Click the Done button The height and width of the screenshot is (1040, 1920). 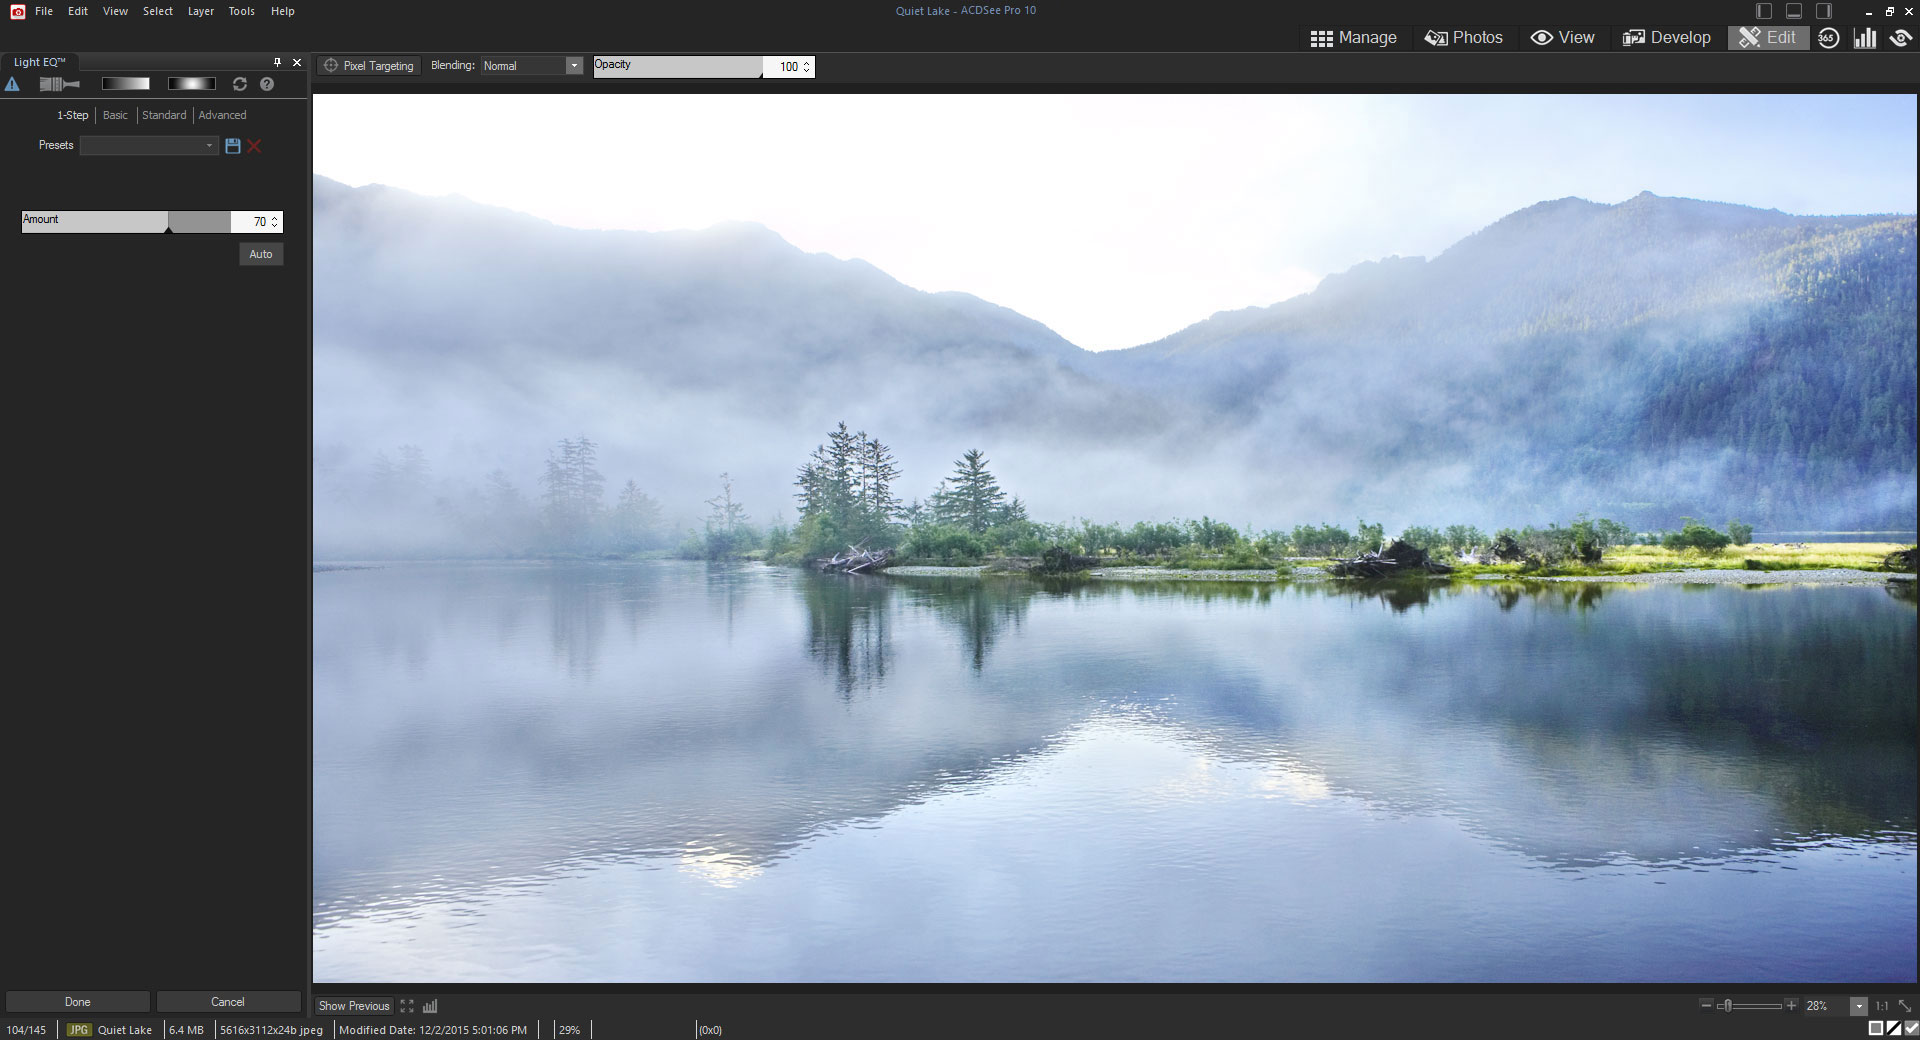click(78, 1002)
